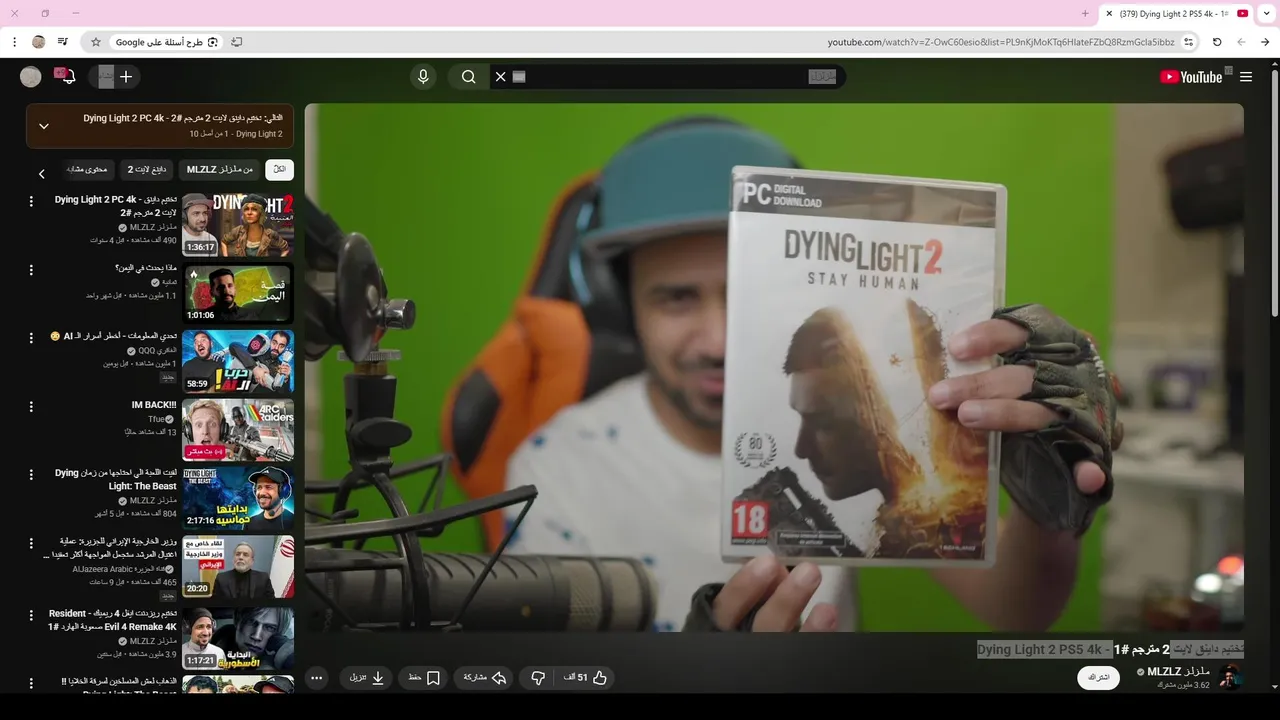Screen dimensions: 1280x720
Task: Select the 'دايغ لايت 2' filter chip
Action: (x=147, y=170)
